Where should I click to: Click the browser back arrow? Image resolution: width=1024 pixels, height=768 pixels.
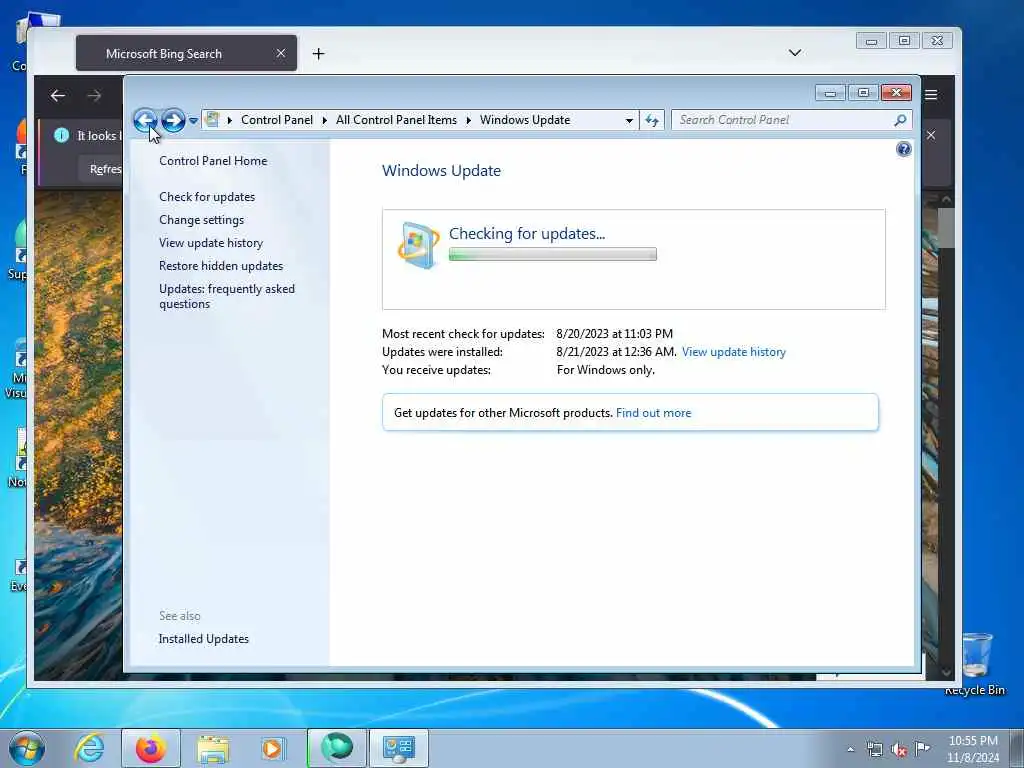coord(57,95)
